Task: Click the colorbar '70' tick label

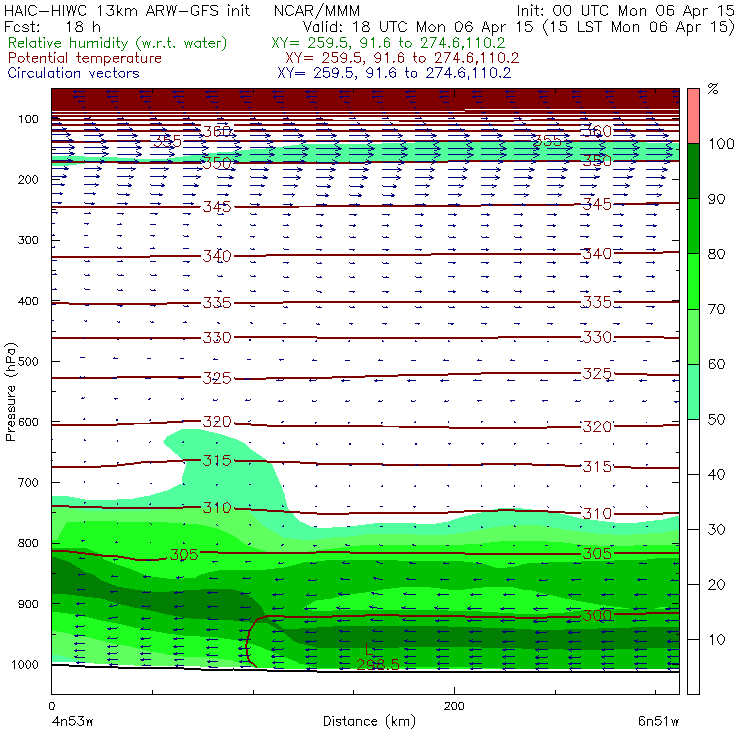Action: tap(716, 309)
